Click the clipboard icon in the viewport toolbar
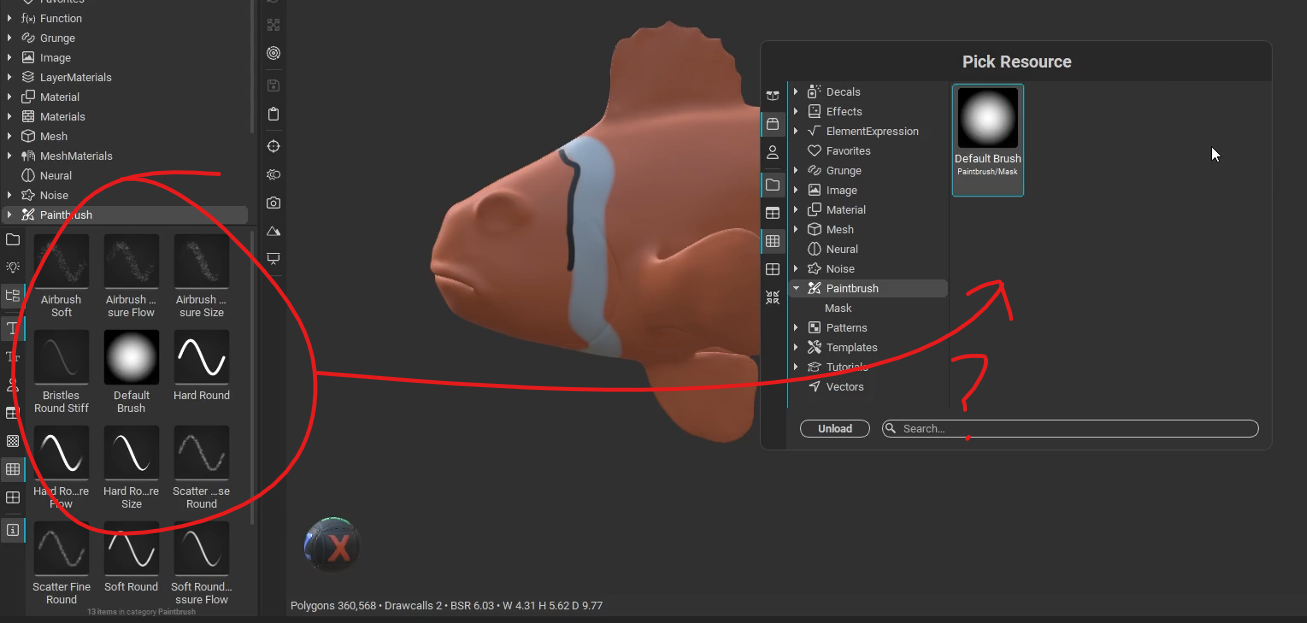The height and width of the screenshot is (623, 1307). [274, 114]
